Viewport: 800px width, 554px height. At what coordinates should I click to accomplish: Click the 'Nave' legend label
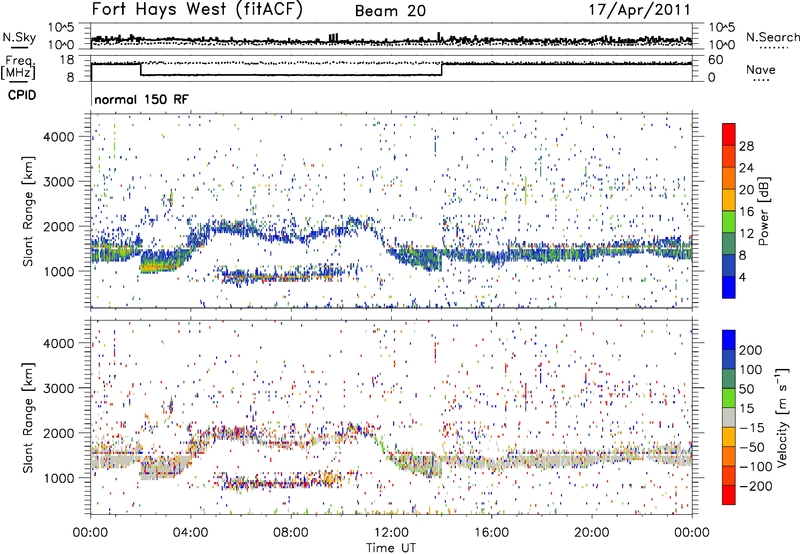pos(761,69)
